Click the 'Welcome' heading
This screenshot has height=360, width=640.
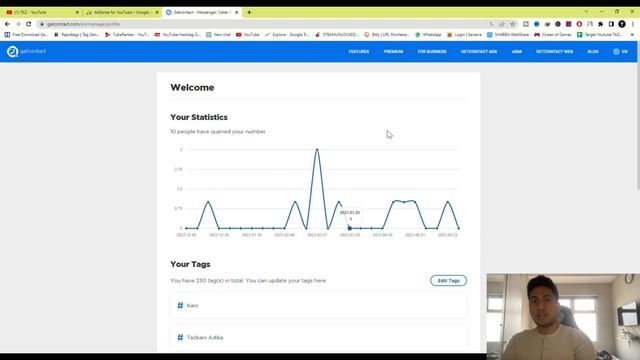(x=192, y=87)
